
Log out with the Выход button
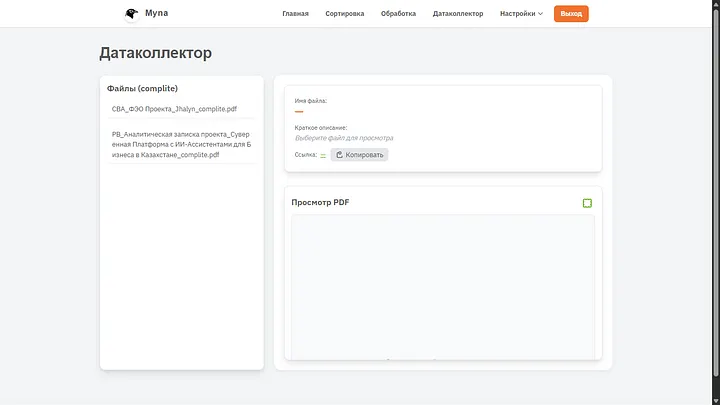(x=571, y=14)
